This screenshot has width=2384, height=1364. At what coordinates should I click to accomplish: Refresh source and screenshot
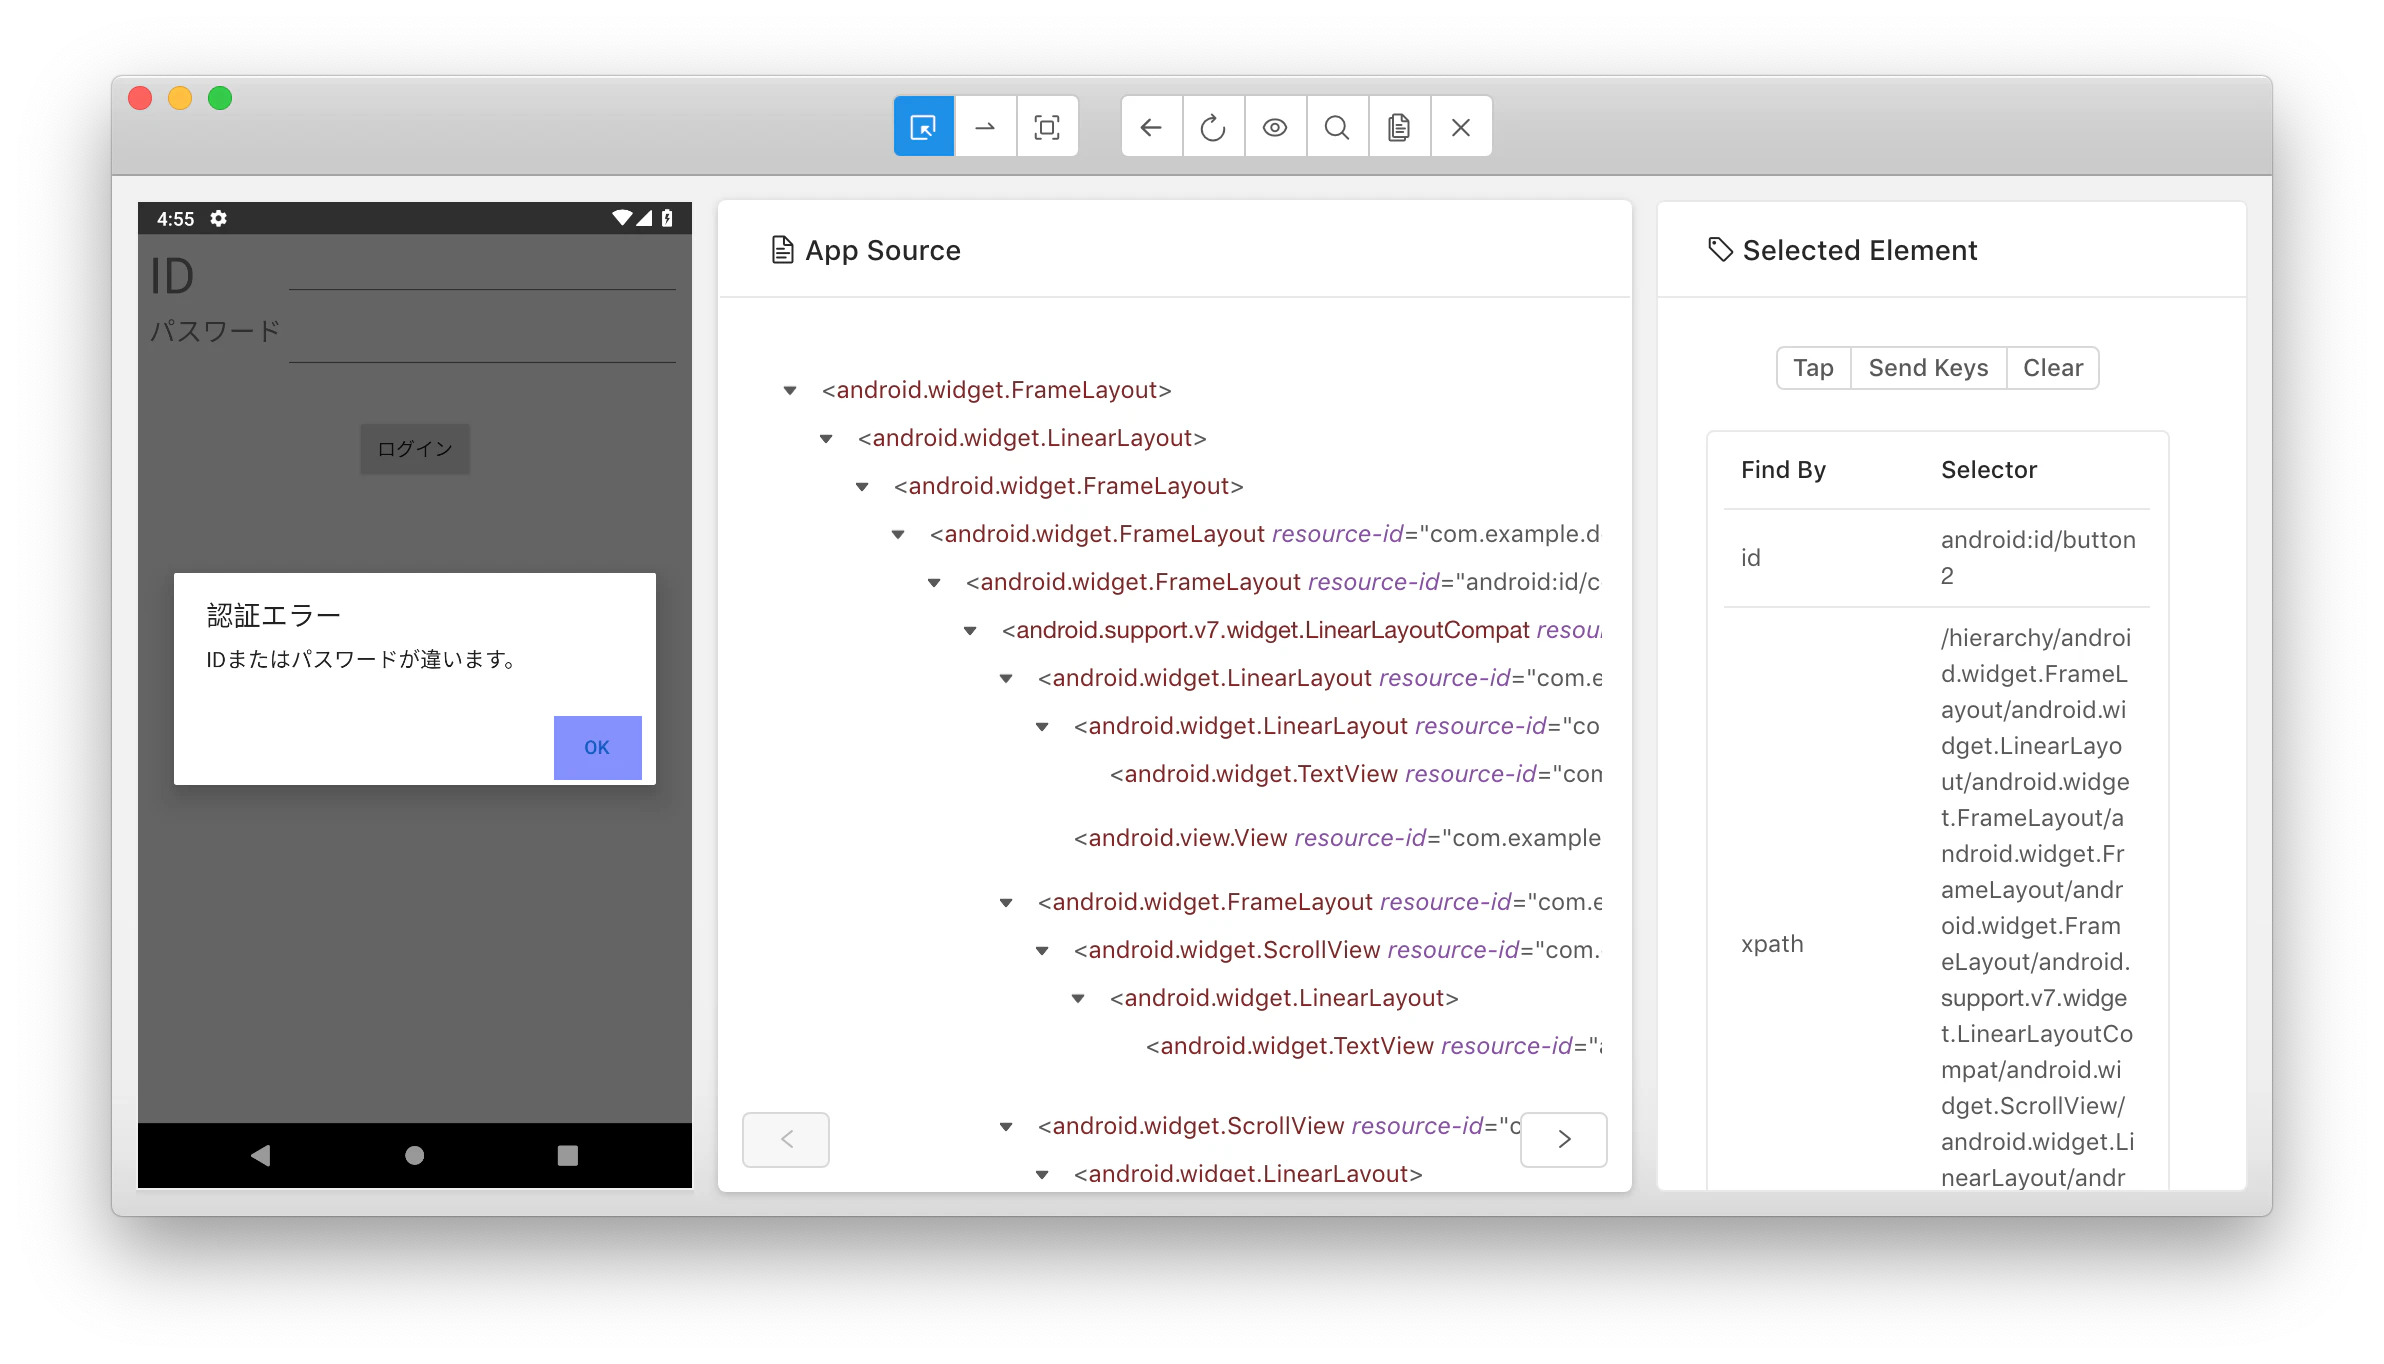(1213, 127)
